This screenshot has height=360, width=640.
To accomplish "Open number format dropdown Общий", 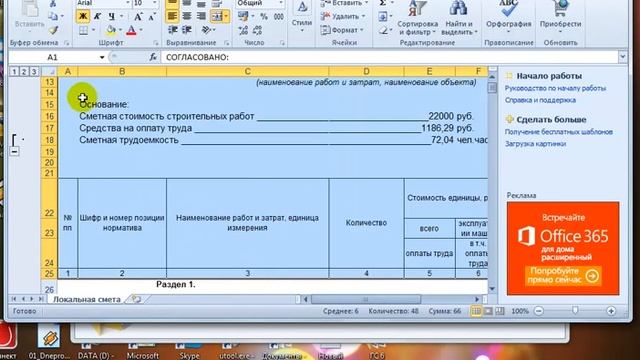I will pos(260,3).
